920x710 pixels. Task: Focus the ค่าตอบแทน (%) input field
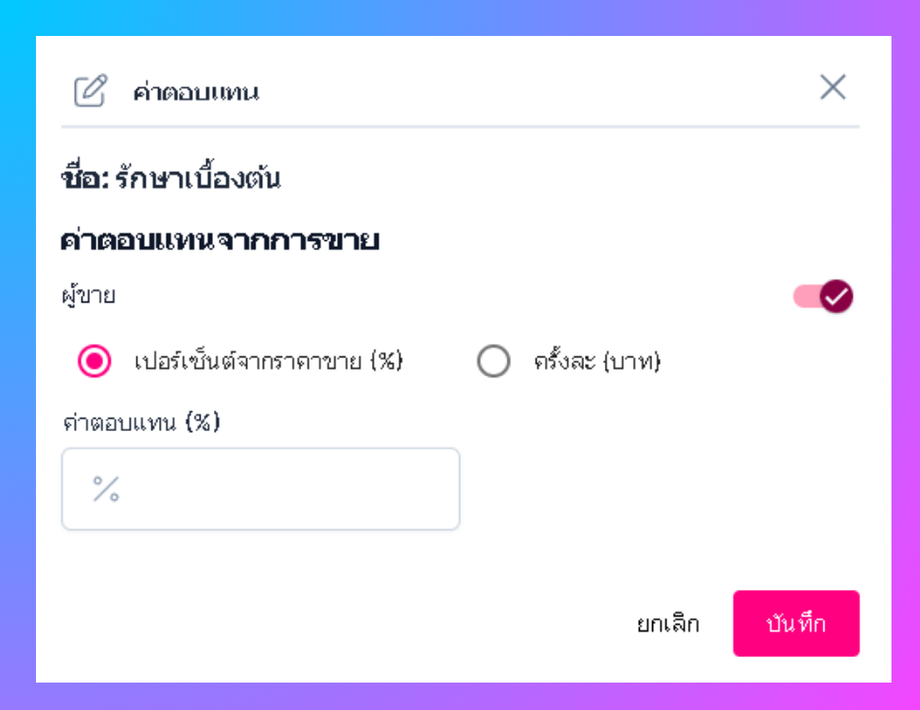[x=280, y=489]
